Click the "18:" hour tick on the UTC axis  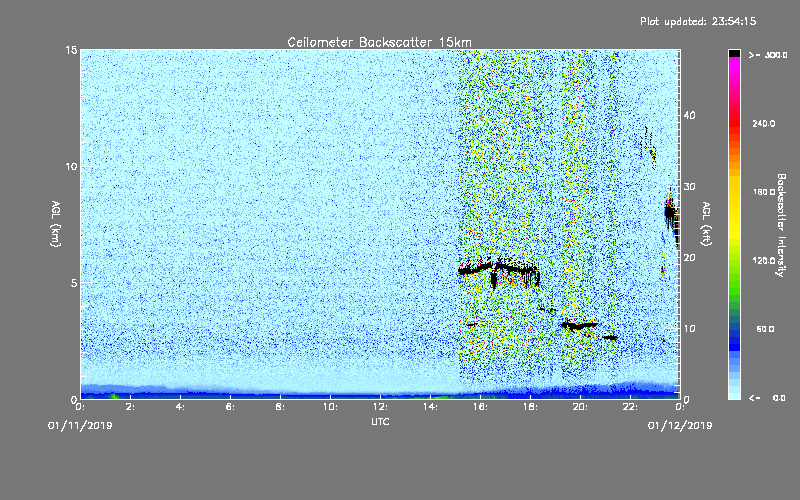point(531,407)
